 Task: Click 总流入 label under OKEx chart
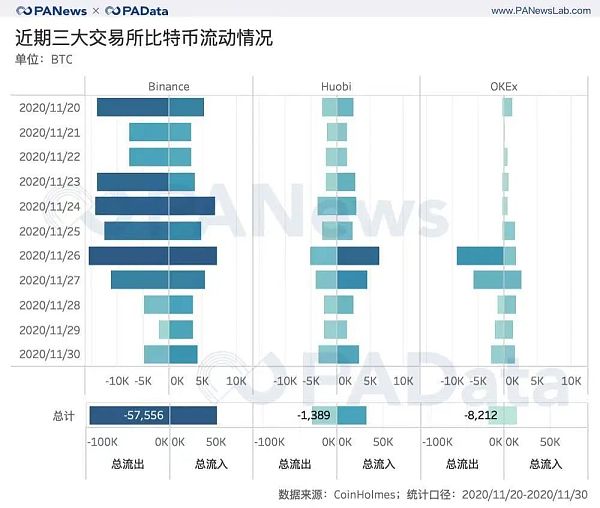(545, 464)
